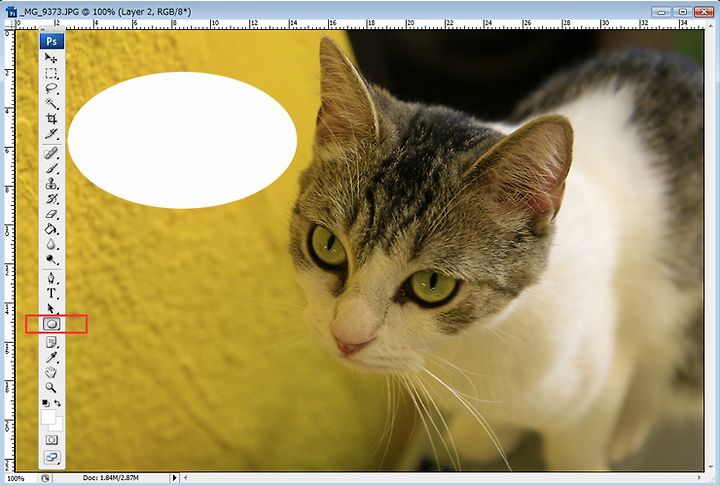Select the Path Selection tool
The image size is (720, 486).
coord(51,308)
